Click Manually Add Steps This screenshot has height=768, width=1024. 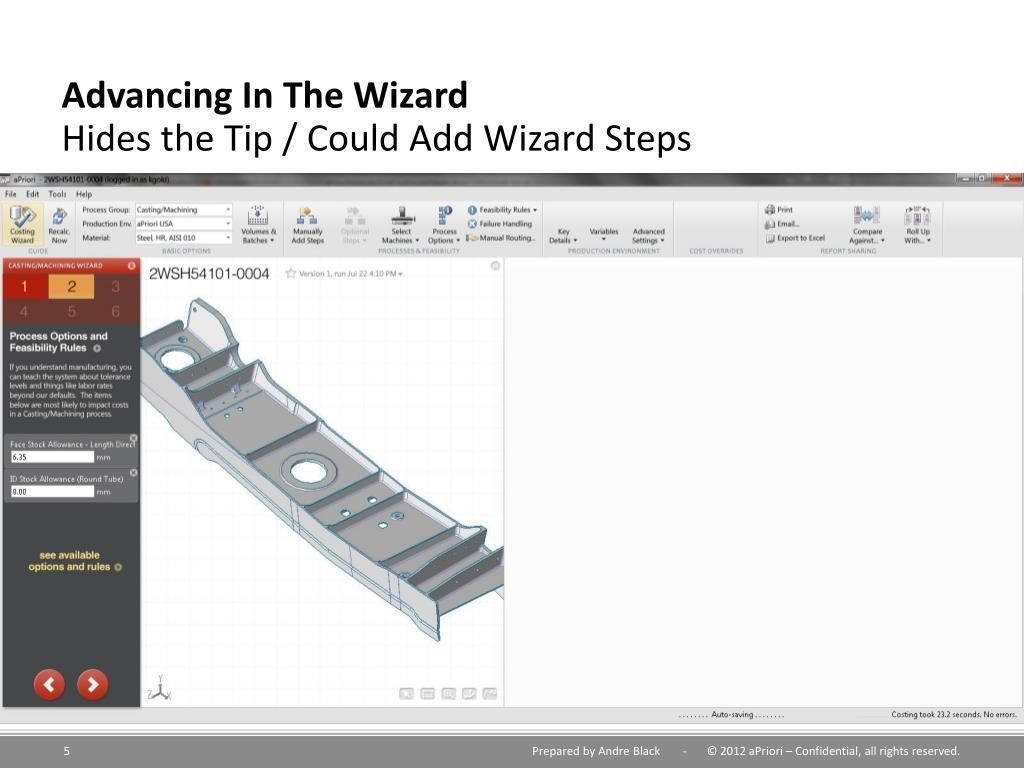tap(307, 225)
